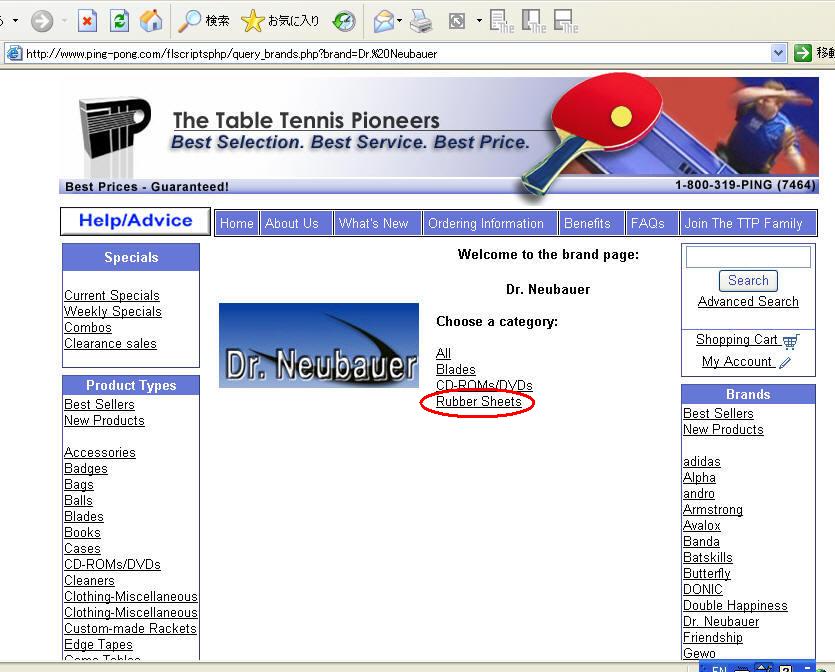Open the Armstrong brand link
The height and width of the screenshot is (672, 835).
coord(713,510)
